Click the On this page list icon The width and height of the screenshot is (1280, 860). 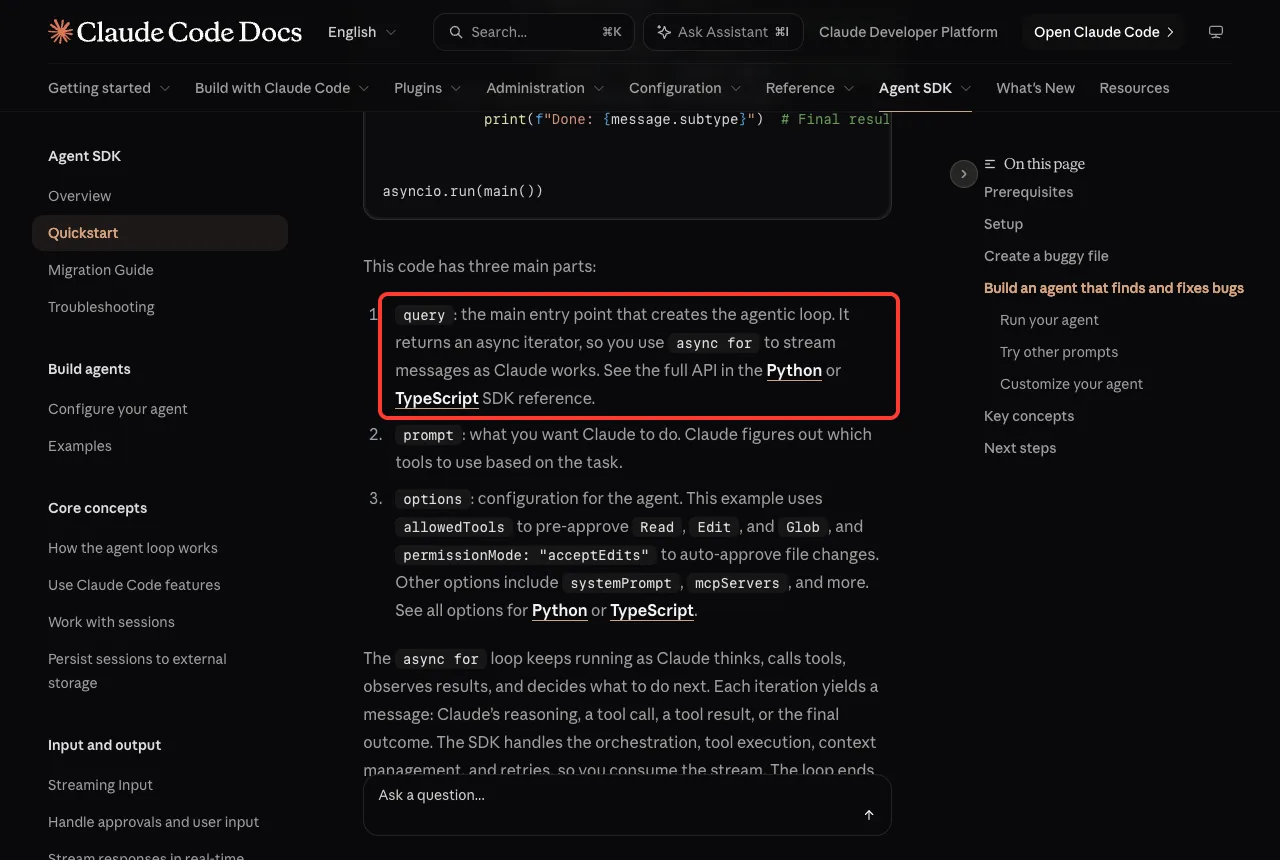[990, 164]
